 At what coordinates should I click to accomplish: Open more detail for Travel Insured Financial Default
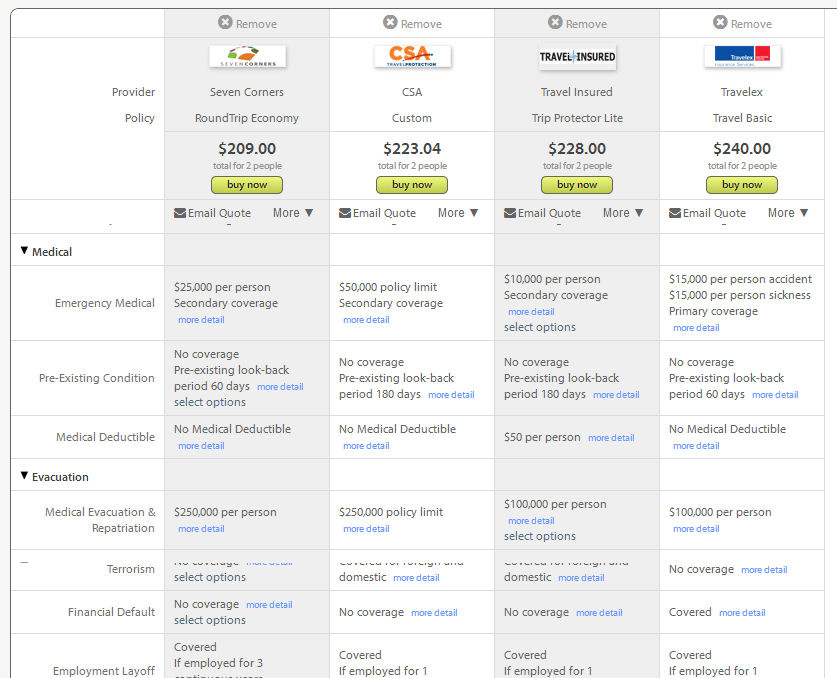599,613
